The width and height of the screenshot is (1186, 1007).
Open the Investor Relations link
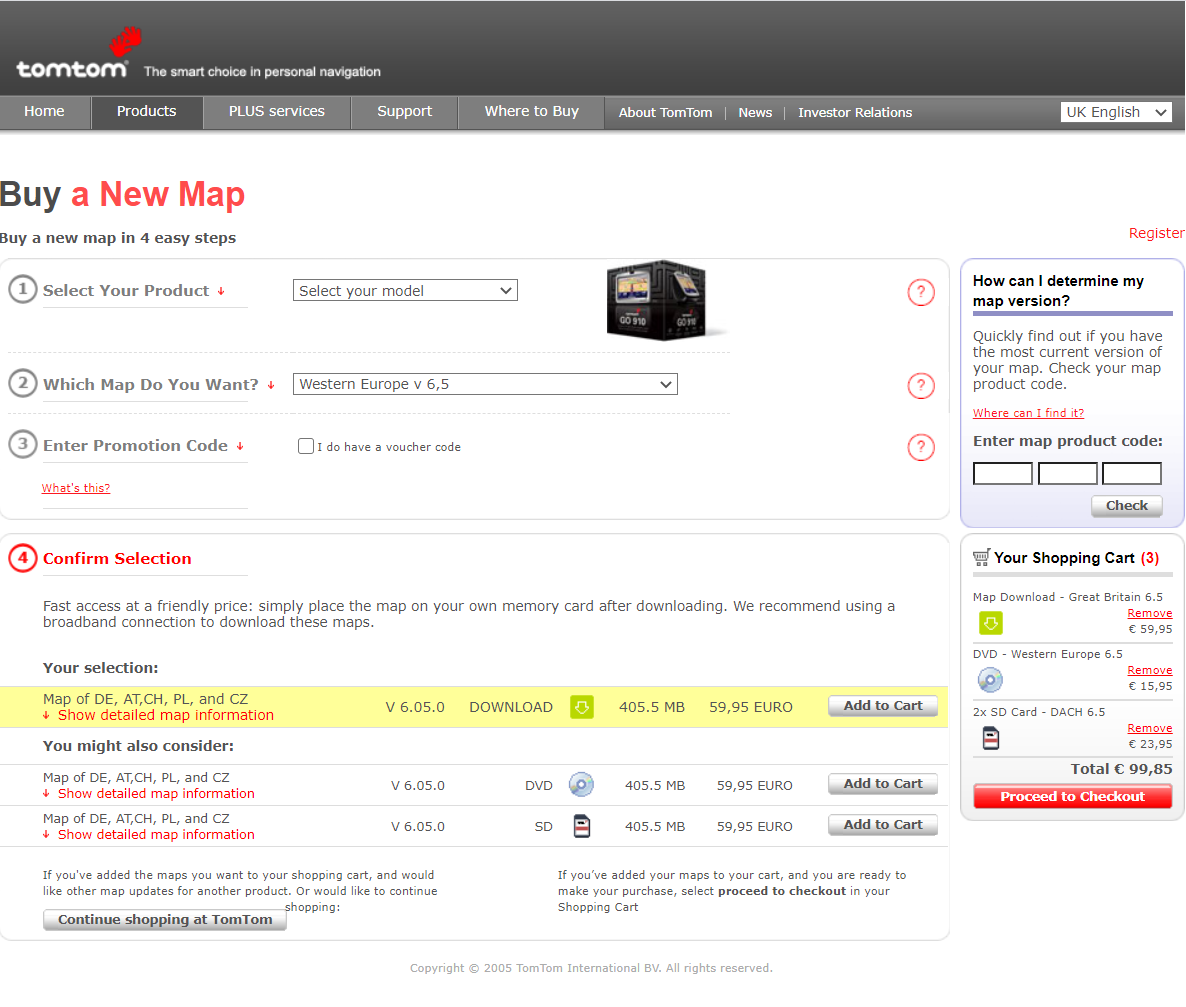[855, 113]
